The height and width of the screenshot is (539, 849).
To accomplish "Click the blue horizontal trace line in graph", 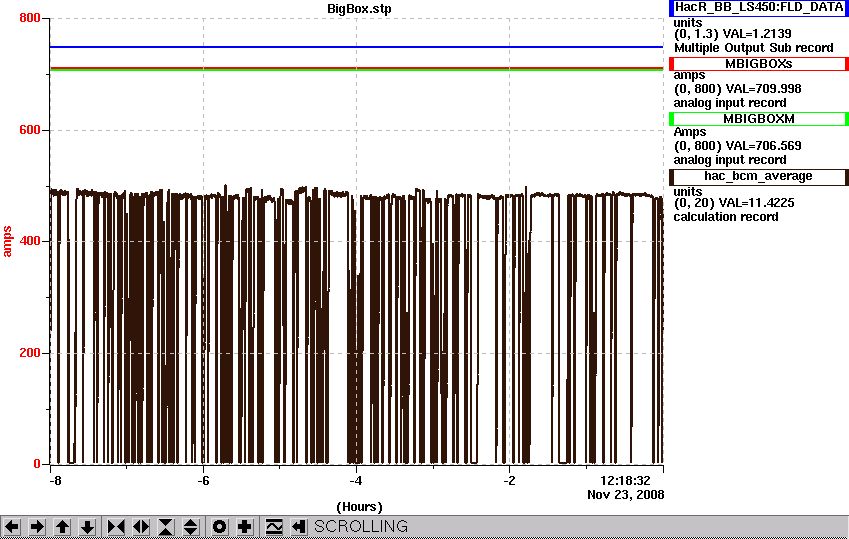I will coord(356,47).
